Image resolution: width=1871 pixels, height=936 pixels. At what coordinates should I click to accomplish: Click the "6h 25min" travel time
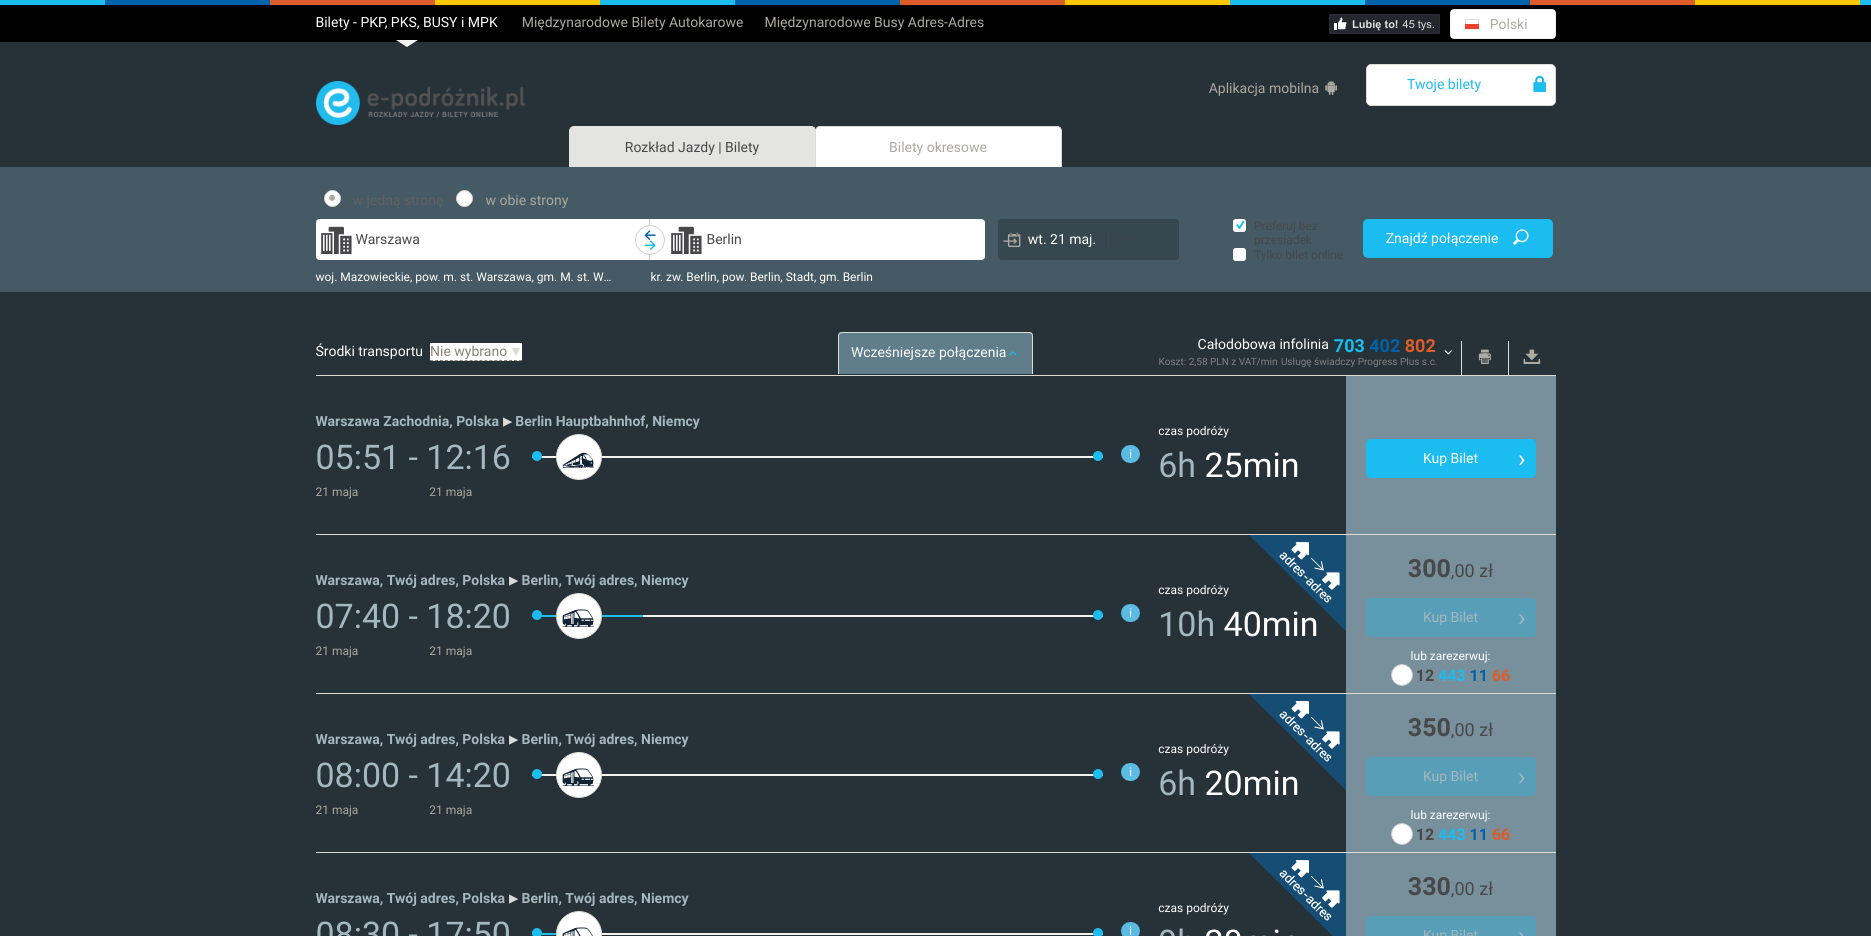point(1229,466)
